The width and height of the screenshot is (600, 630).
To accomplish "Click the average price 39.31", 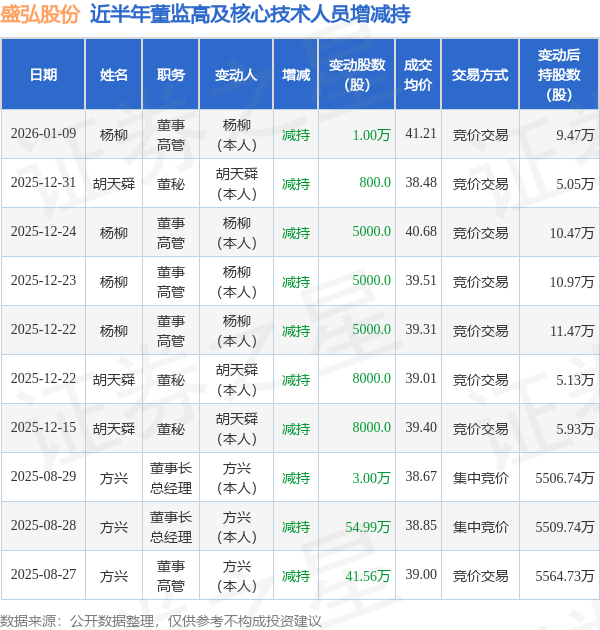I will point(421,329).
